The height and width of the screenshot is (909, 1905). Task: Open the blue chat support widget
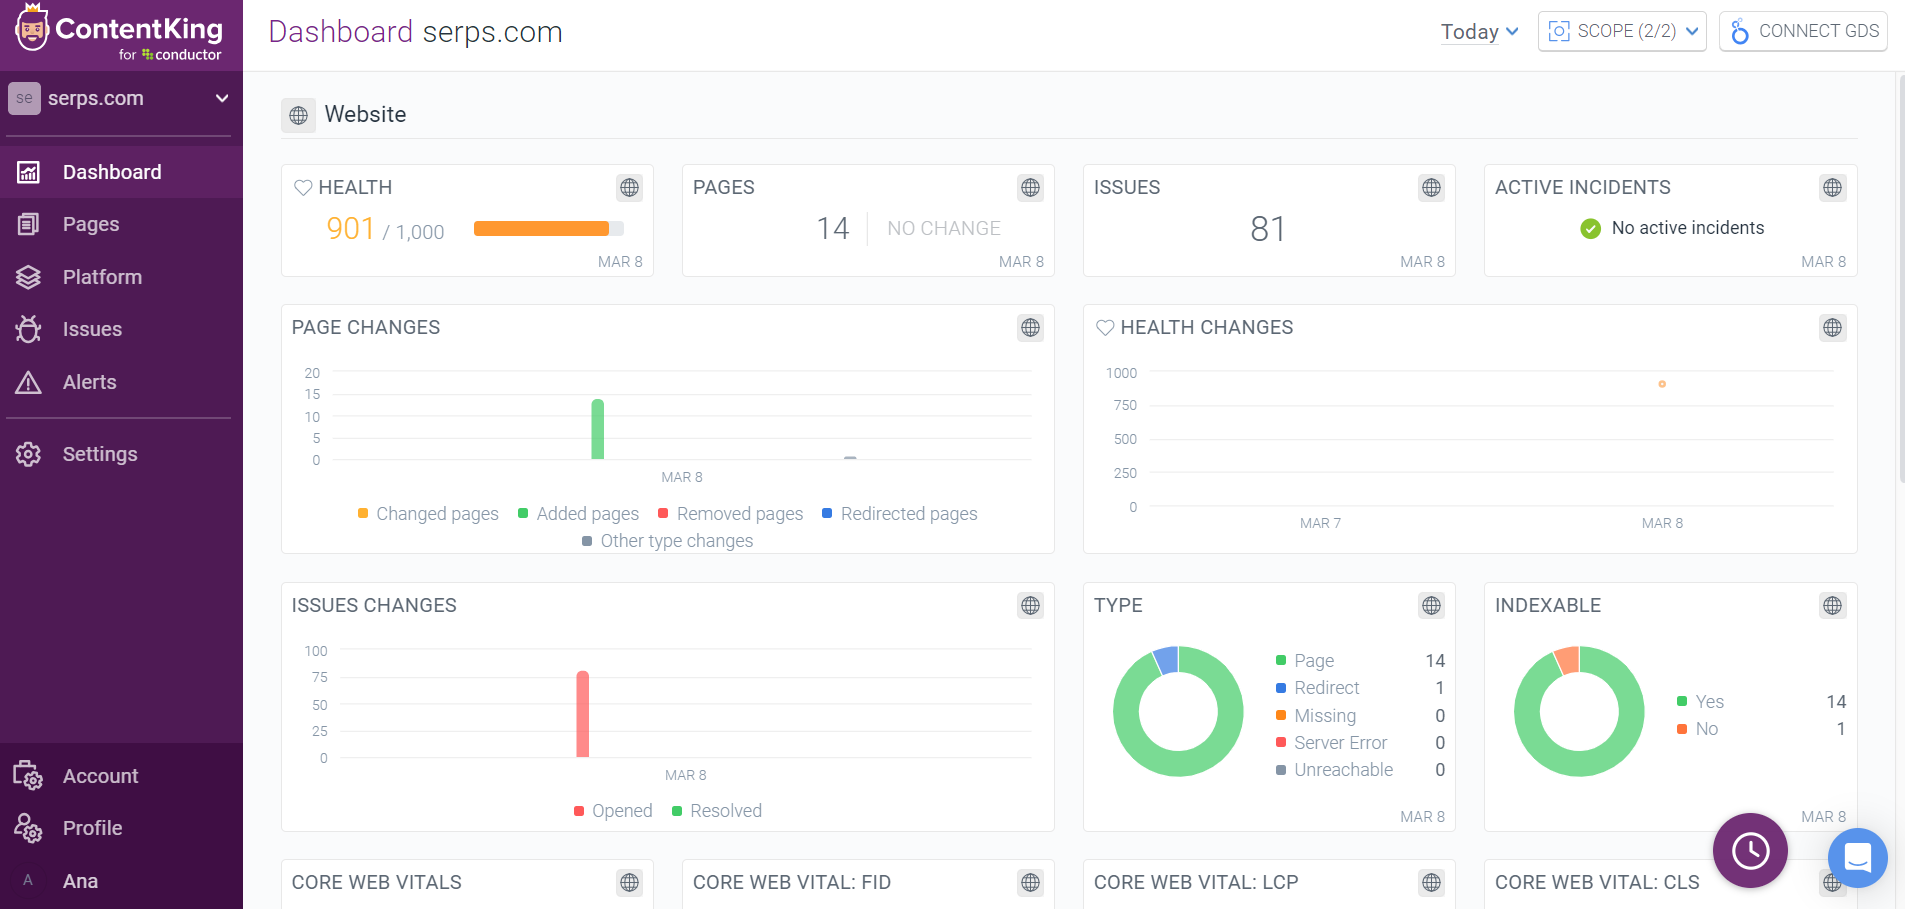coord(1857,858)
